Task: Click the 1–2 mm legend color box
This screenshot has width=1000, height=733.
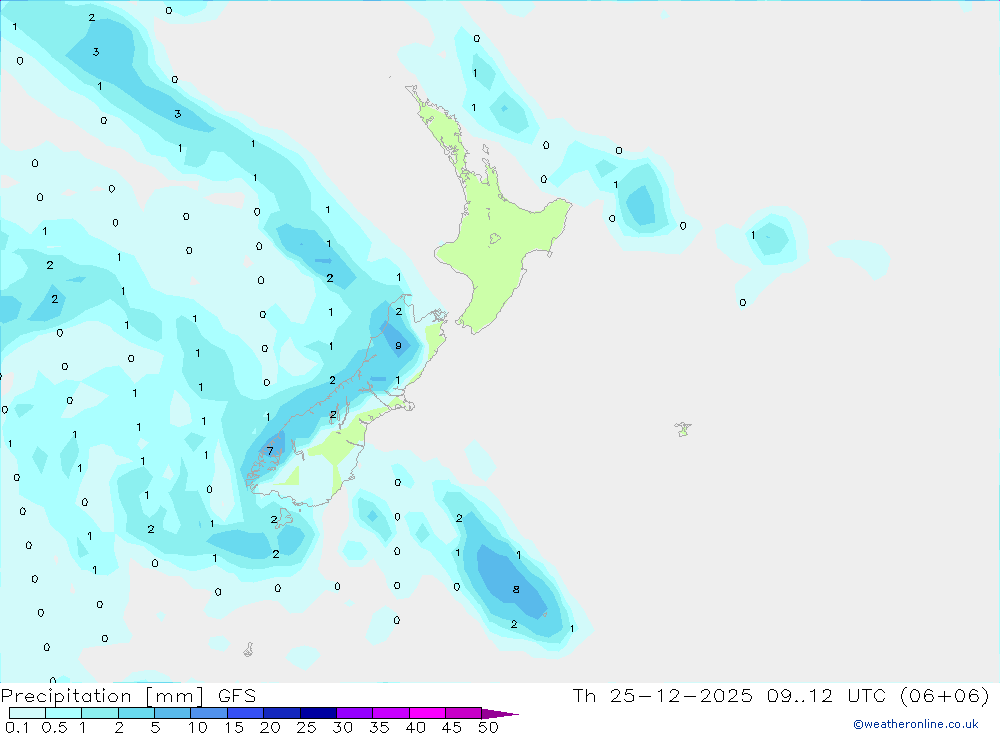Action: 100,713
